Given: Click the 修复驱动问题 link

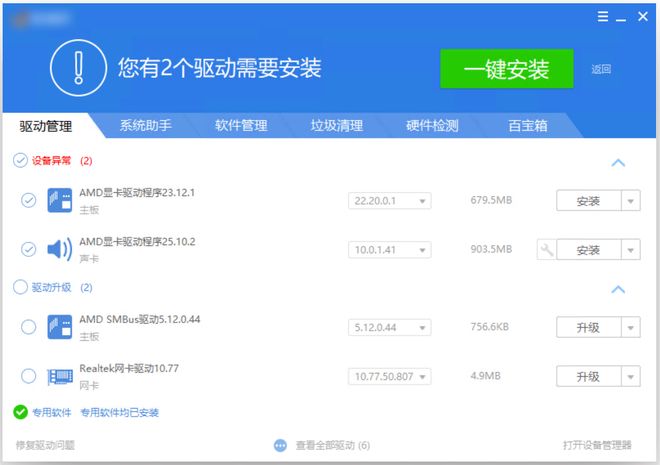Looking at the screenshot, I should [x=45, y=445].
